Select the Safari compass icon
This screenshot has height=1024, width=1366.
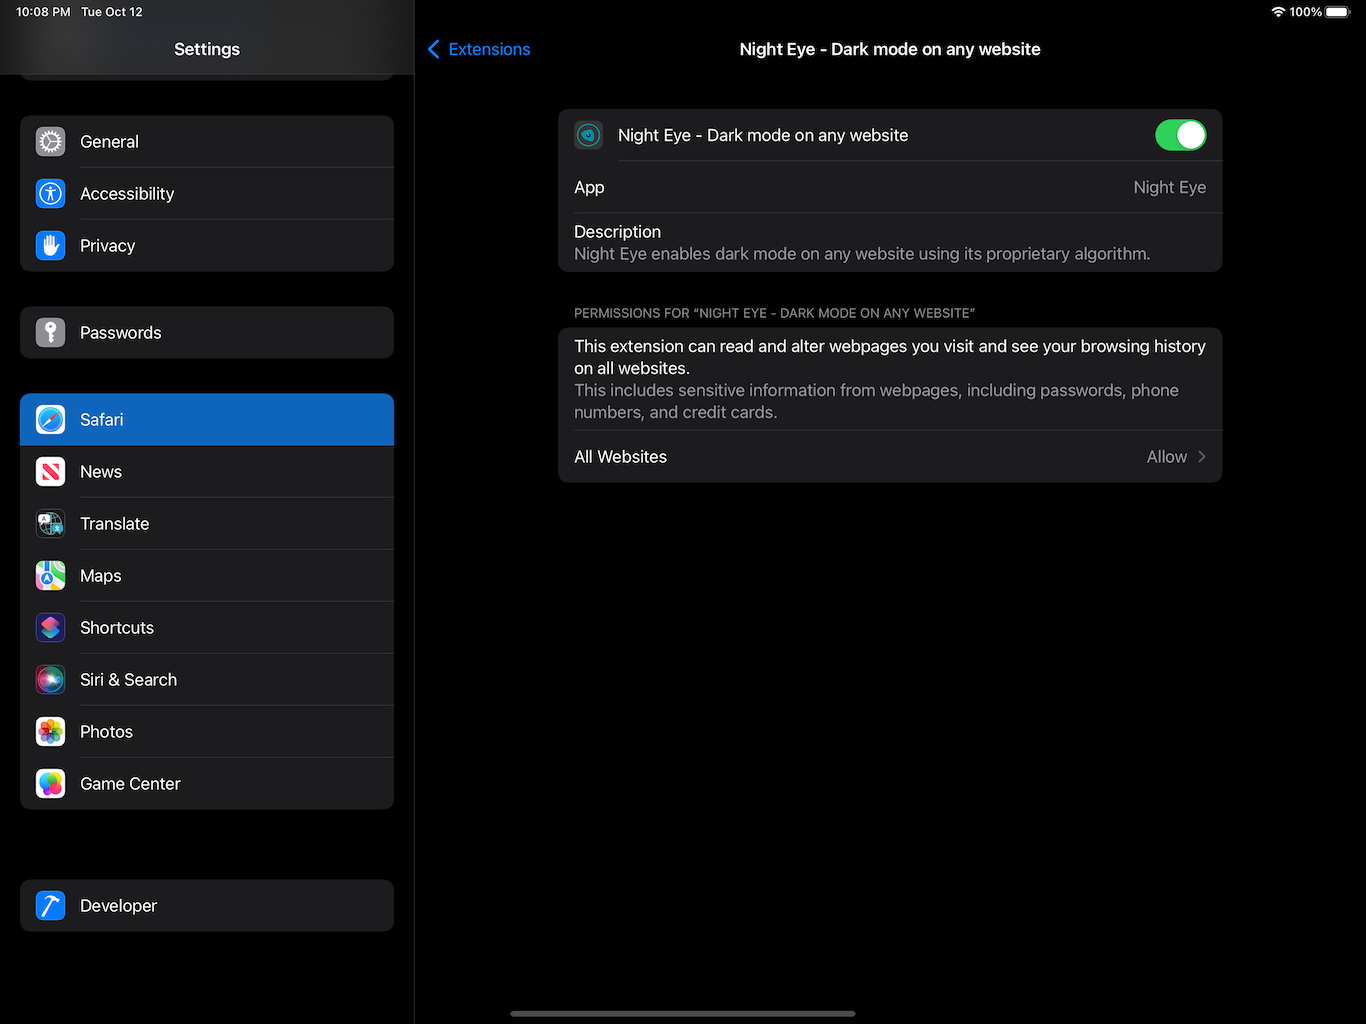tap(50, 419)
